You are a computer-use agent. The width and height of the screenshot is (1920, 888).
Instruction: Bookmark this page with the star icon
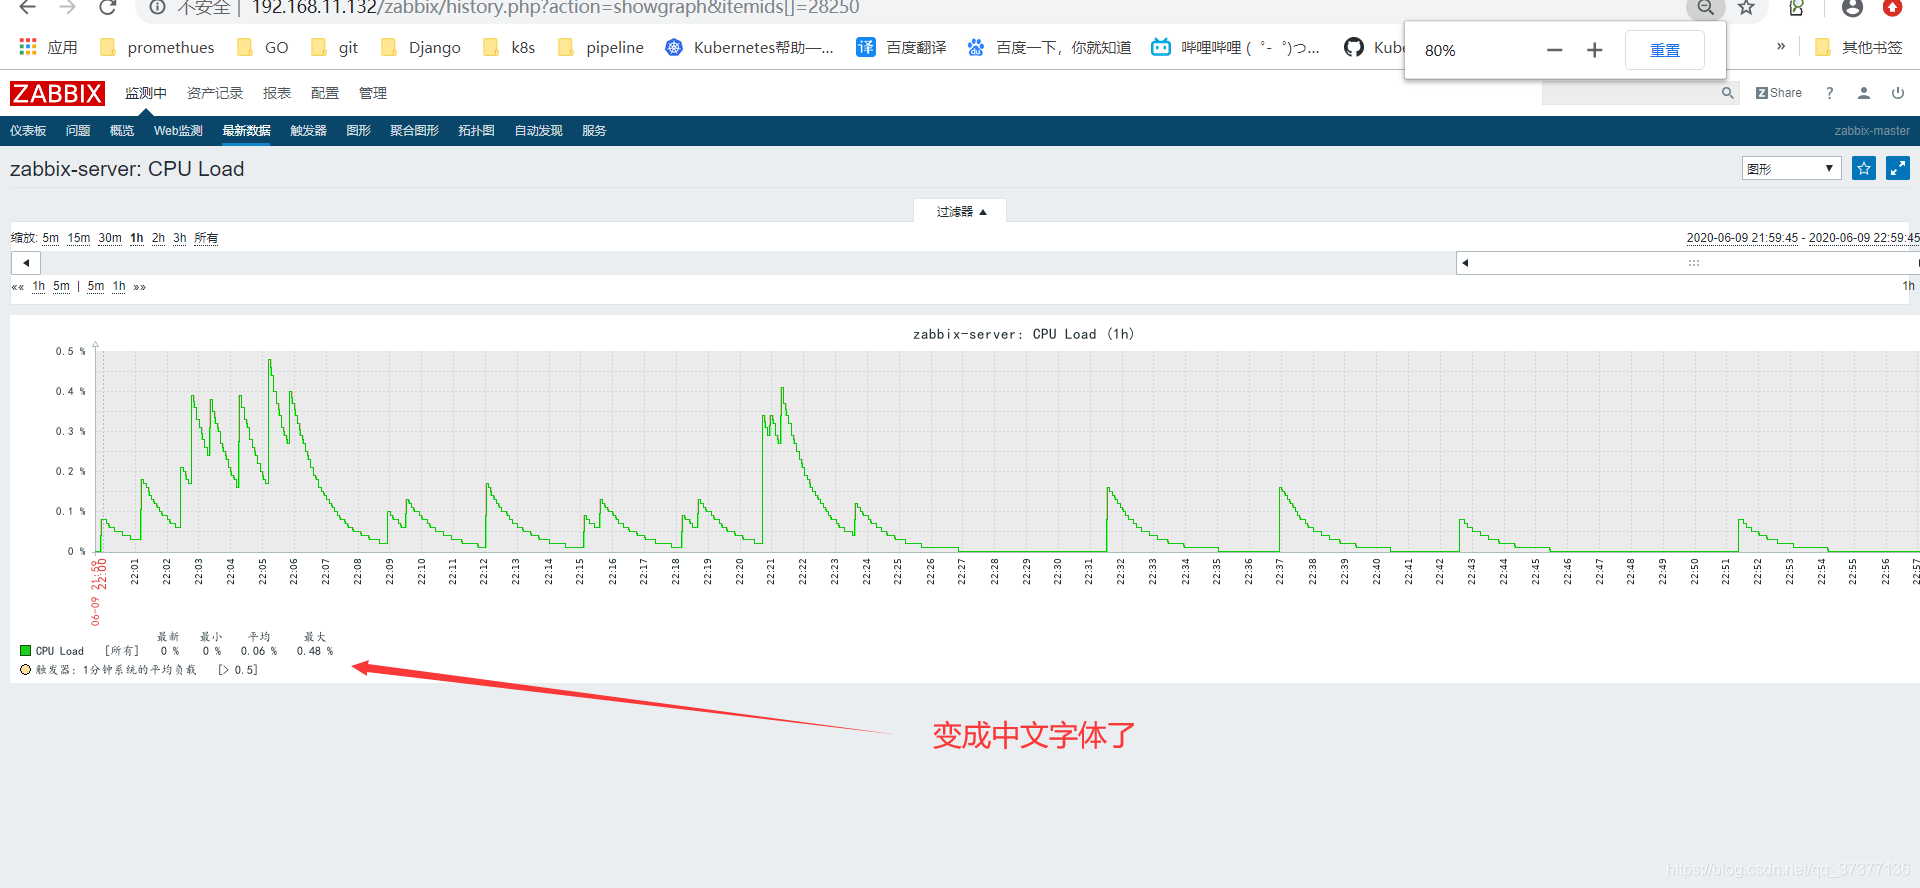pos(1746,8)
